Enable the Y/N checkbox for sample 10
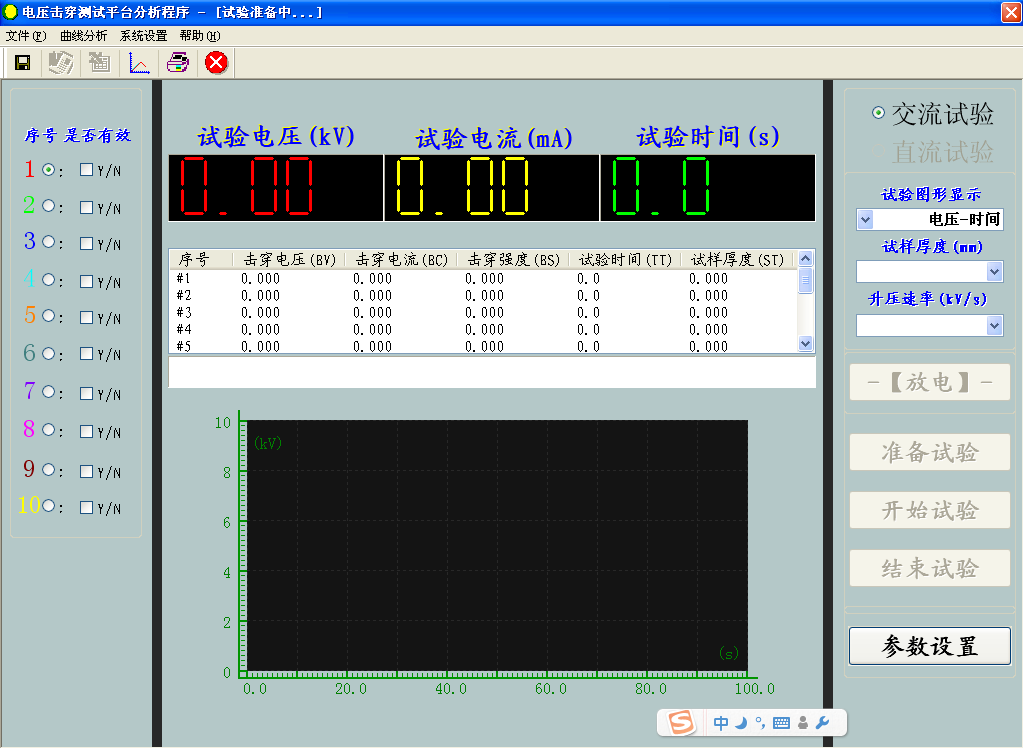This screenshot has height=748, width=1023. point(86,506)
